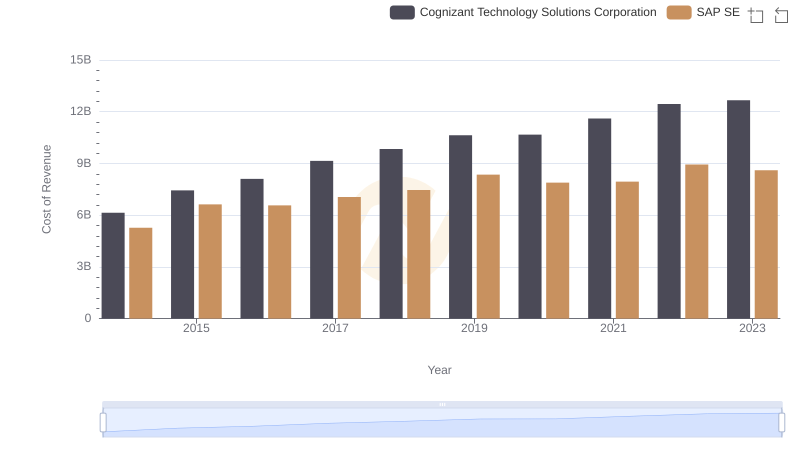This screenshot has width=800, height=461.
Task: Click the Year axis title
Action: 439,370
